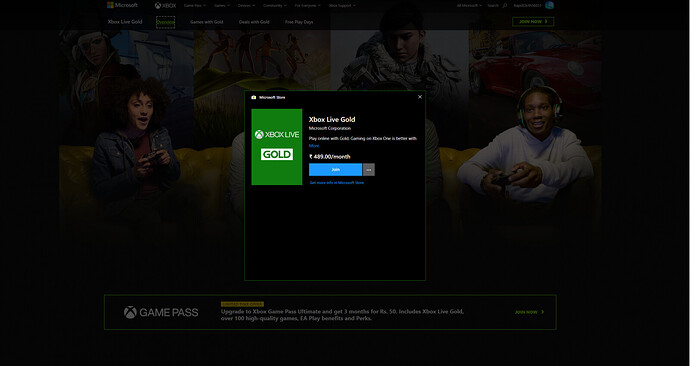Click the Xbox Live Gold product title
Image resolution: width=690 pixels, height=366 pixels.
tap(332, 119)
